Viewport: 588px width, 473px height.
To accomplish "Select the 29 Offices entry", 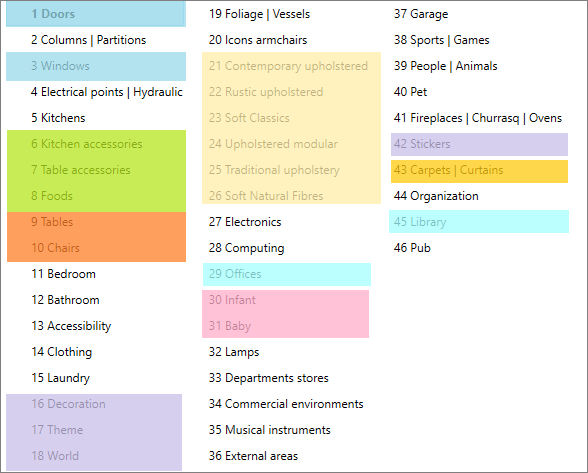I will click(x=287, y=274).
